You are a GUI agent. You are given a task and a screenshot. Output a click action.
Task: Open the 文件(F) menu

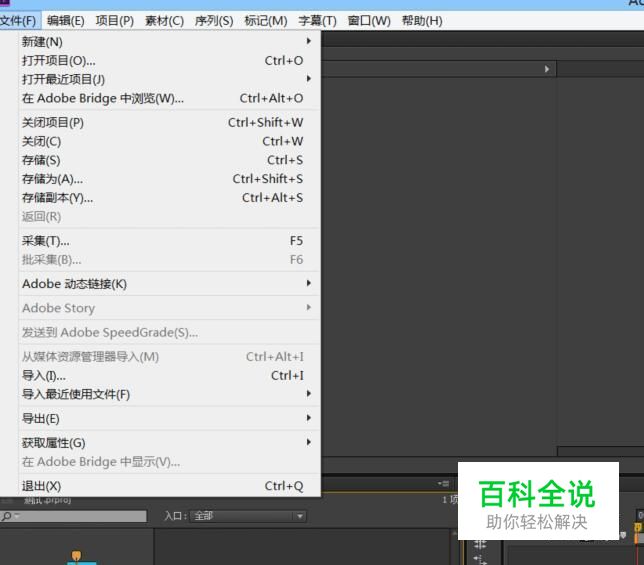click(x=19, y=21)
